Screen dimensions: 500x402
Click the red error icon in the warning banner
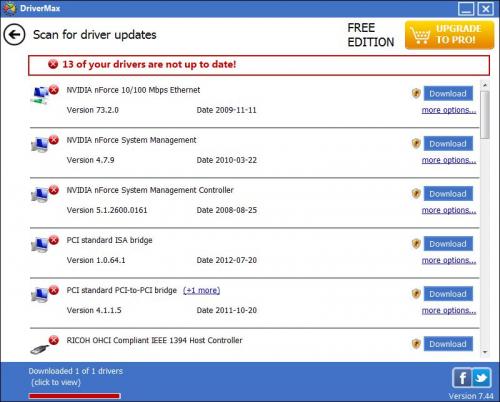point(53,64)
